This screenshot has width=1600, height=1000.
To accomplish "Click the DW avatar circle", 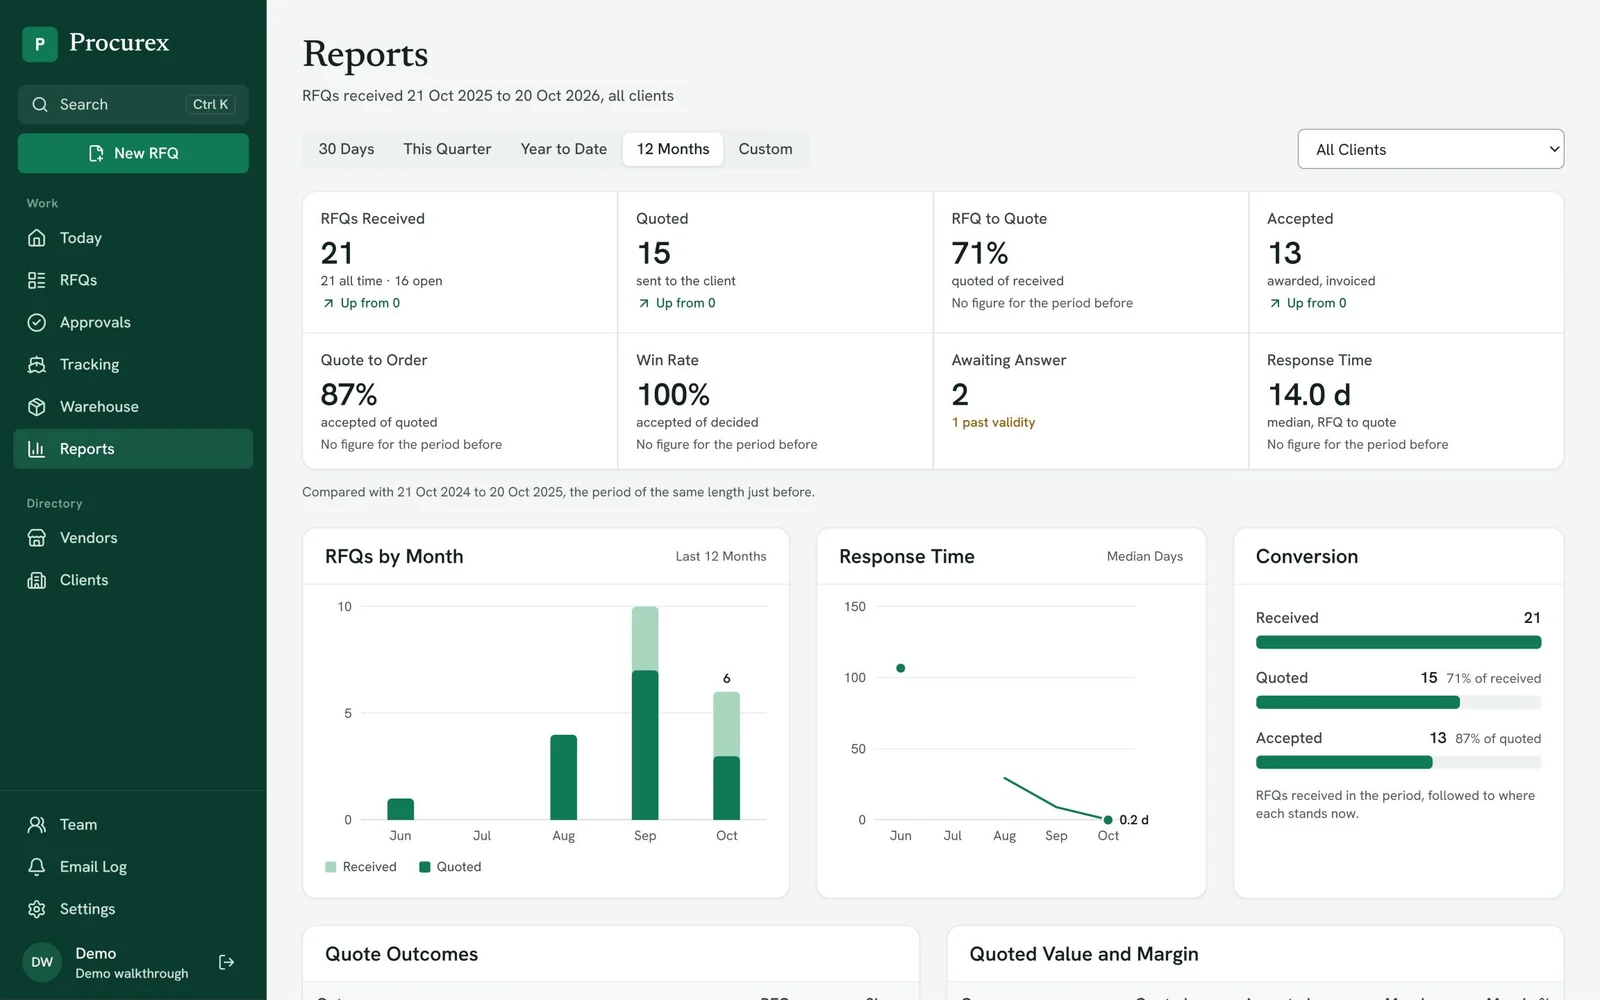I will point(42,962).
